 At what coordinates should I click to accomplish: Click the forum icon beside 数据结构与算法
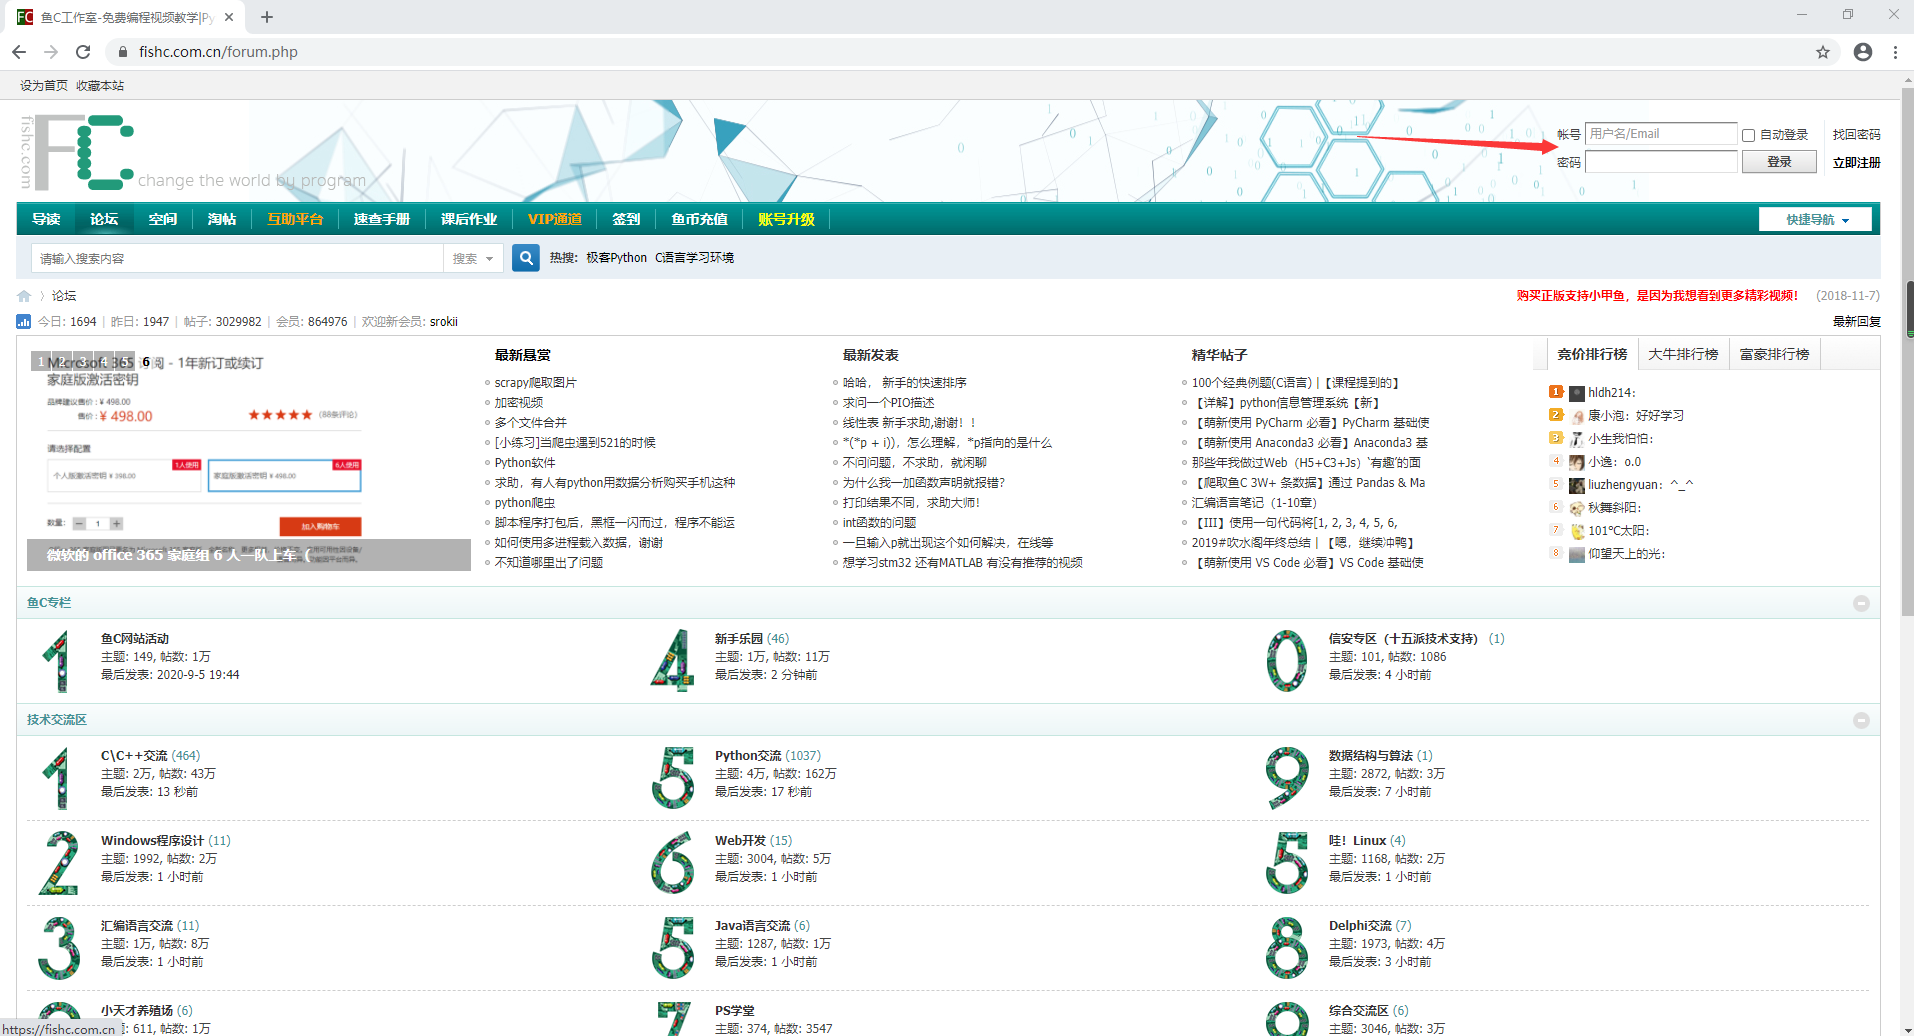tap(1287, 778)
